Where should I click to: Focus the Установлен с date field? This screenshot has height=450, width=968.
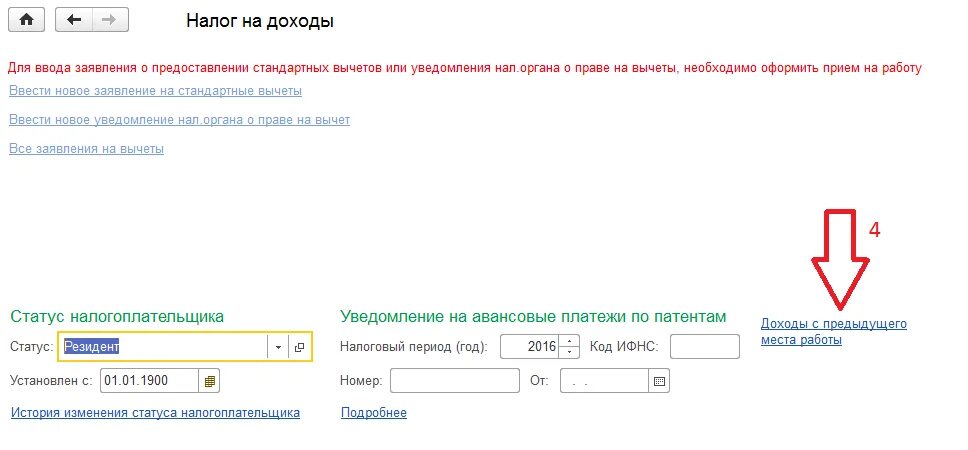click(x=149, y=381)
